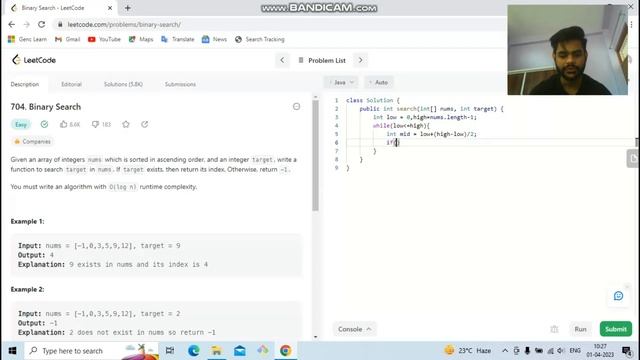Click the Example 2: heading

[27, 289]
